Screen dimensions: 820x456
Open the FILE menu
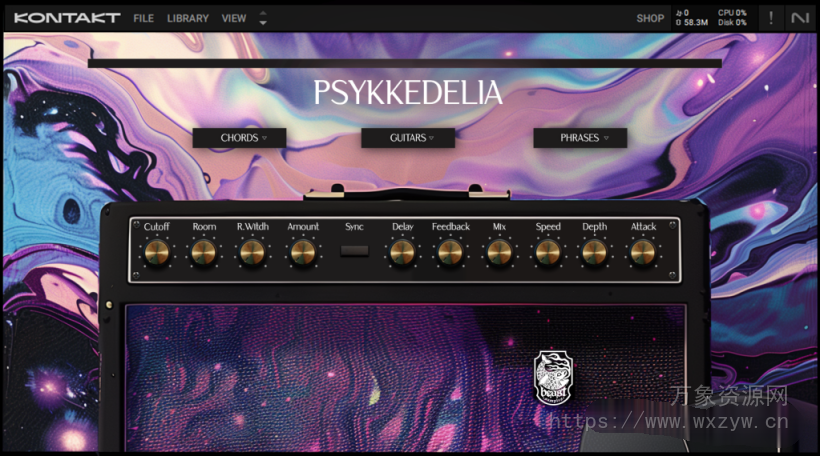(x=143, y=18)
